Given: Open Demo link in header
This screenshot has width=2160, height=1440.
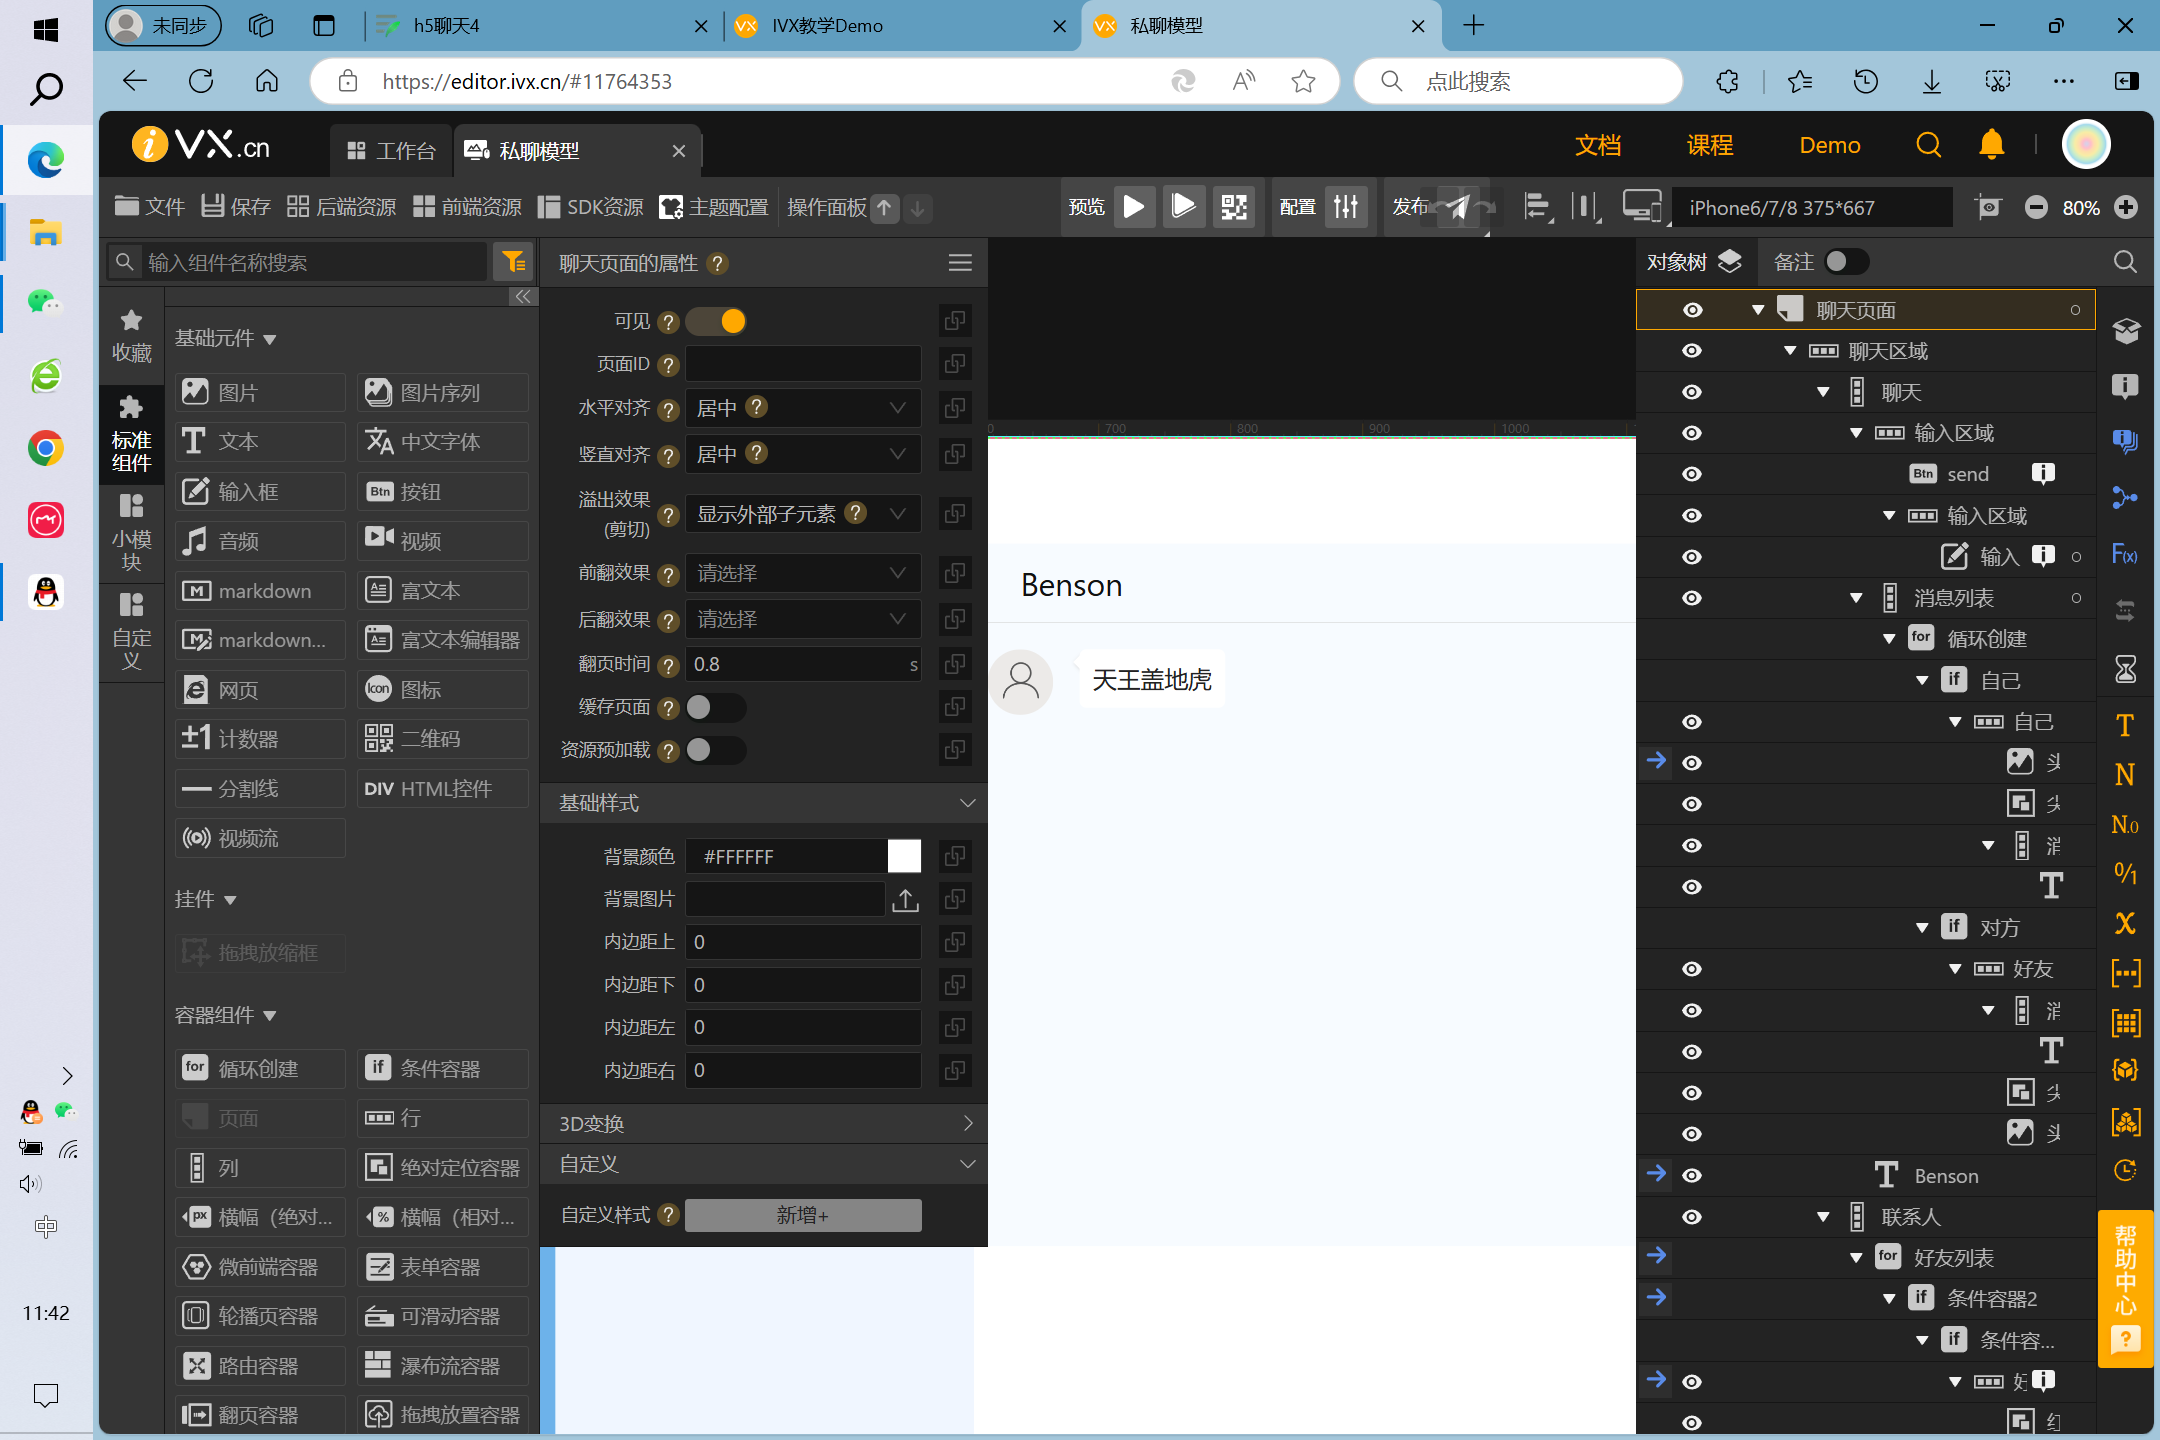Looking at the screenshot, I should (1830, 145).
